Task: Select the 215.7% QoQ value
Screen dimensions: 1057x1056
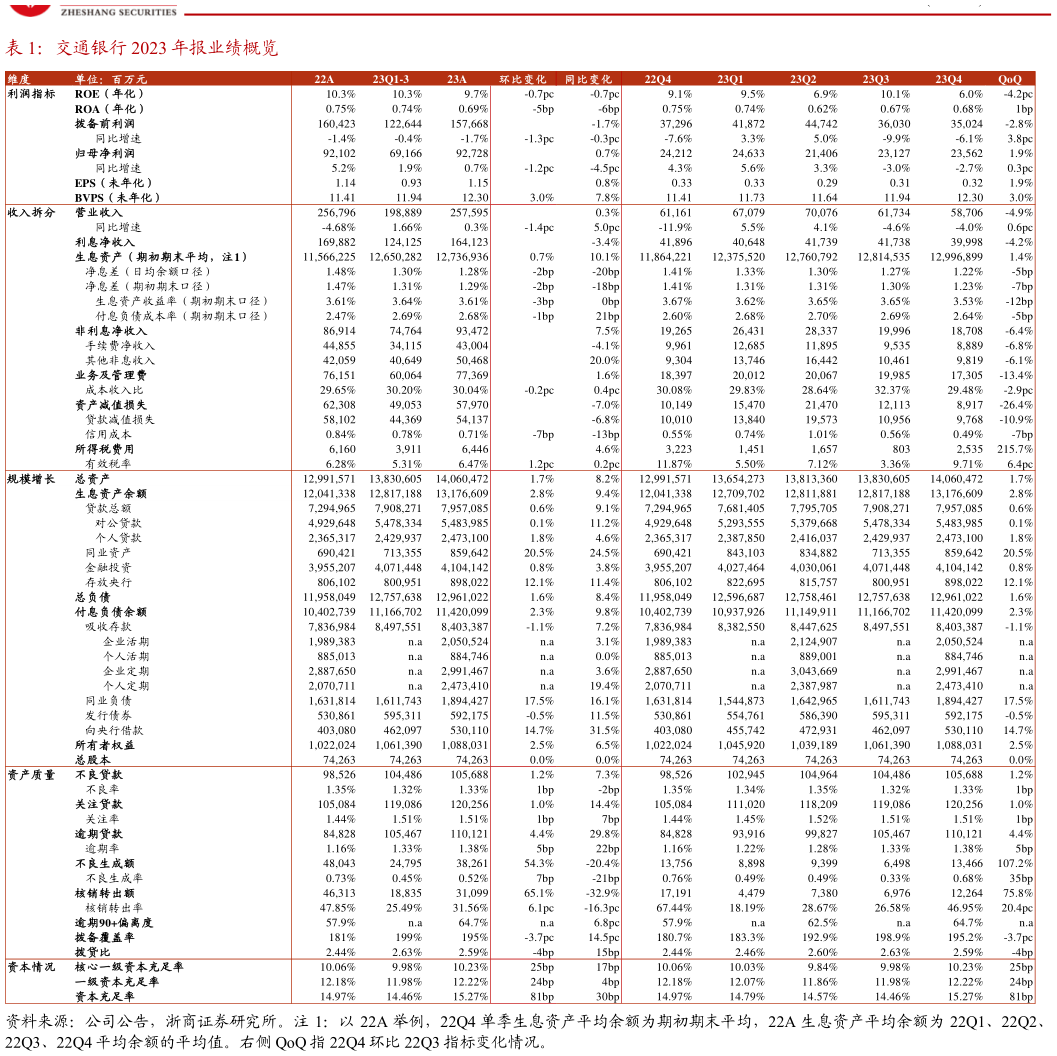Action: (1015, 449)
